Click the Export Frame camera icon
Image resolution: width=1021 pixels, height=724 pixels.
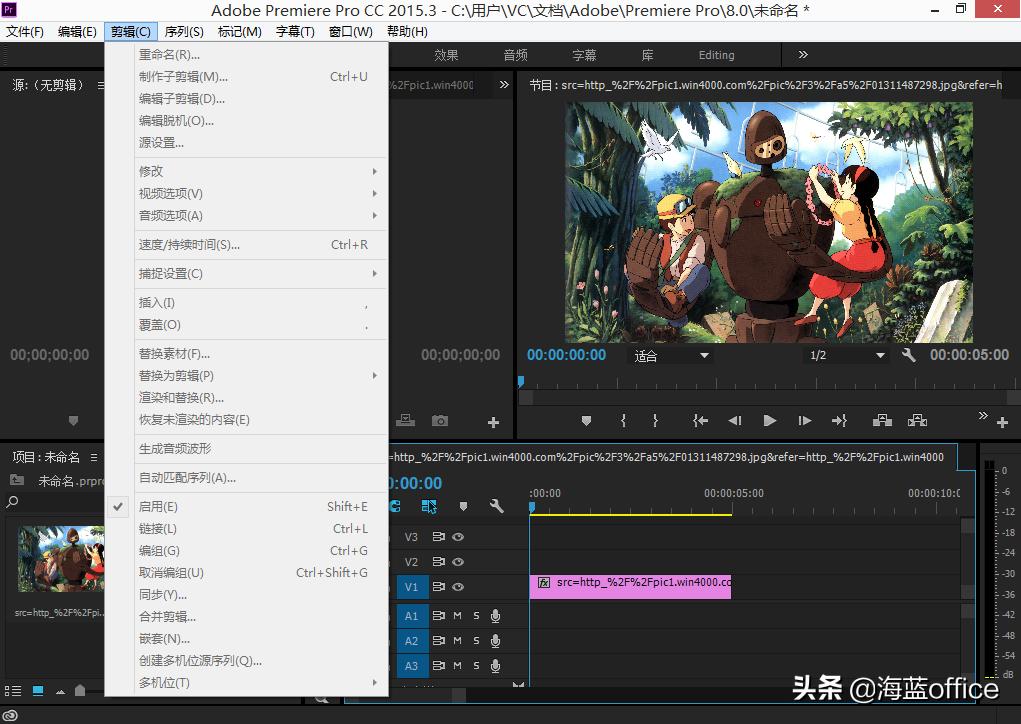440,418
